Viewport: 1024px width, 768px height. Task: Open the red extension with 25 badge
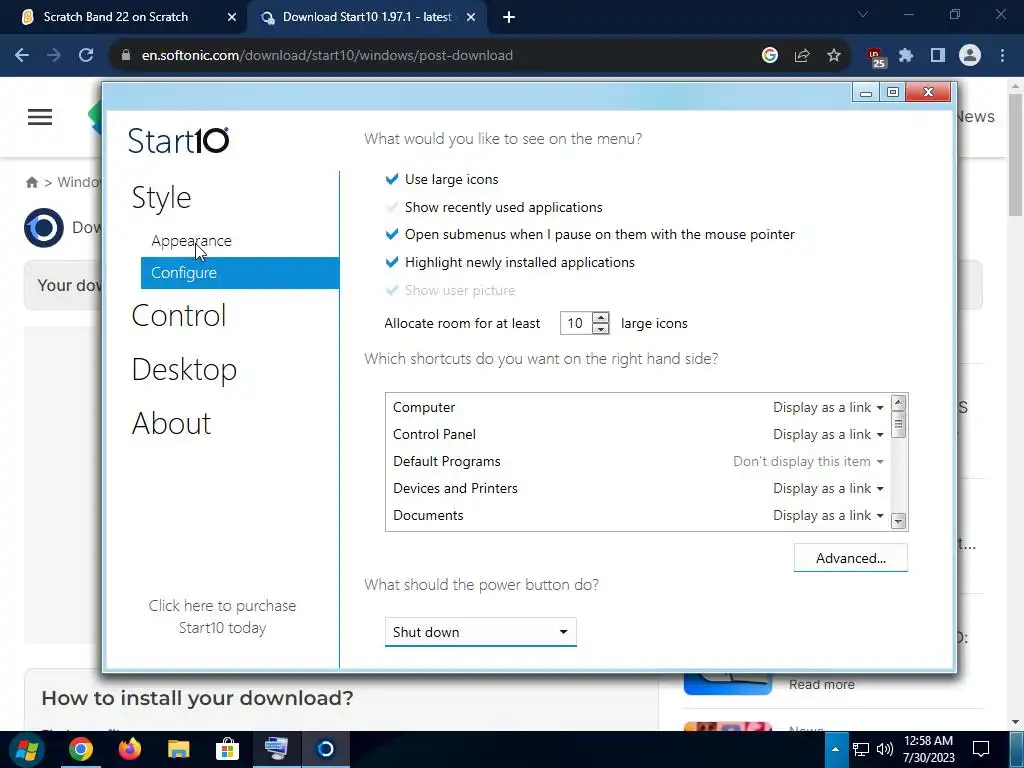pyautogui.click(x=875, y=57)
